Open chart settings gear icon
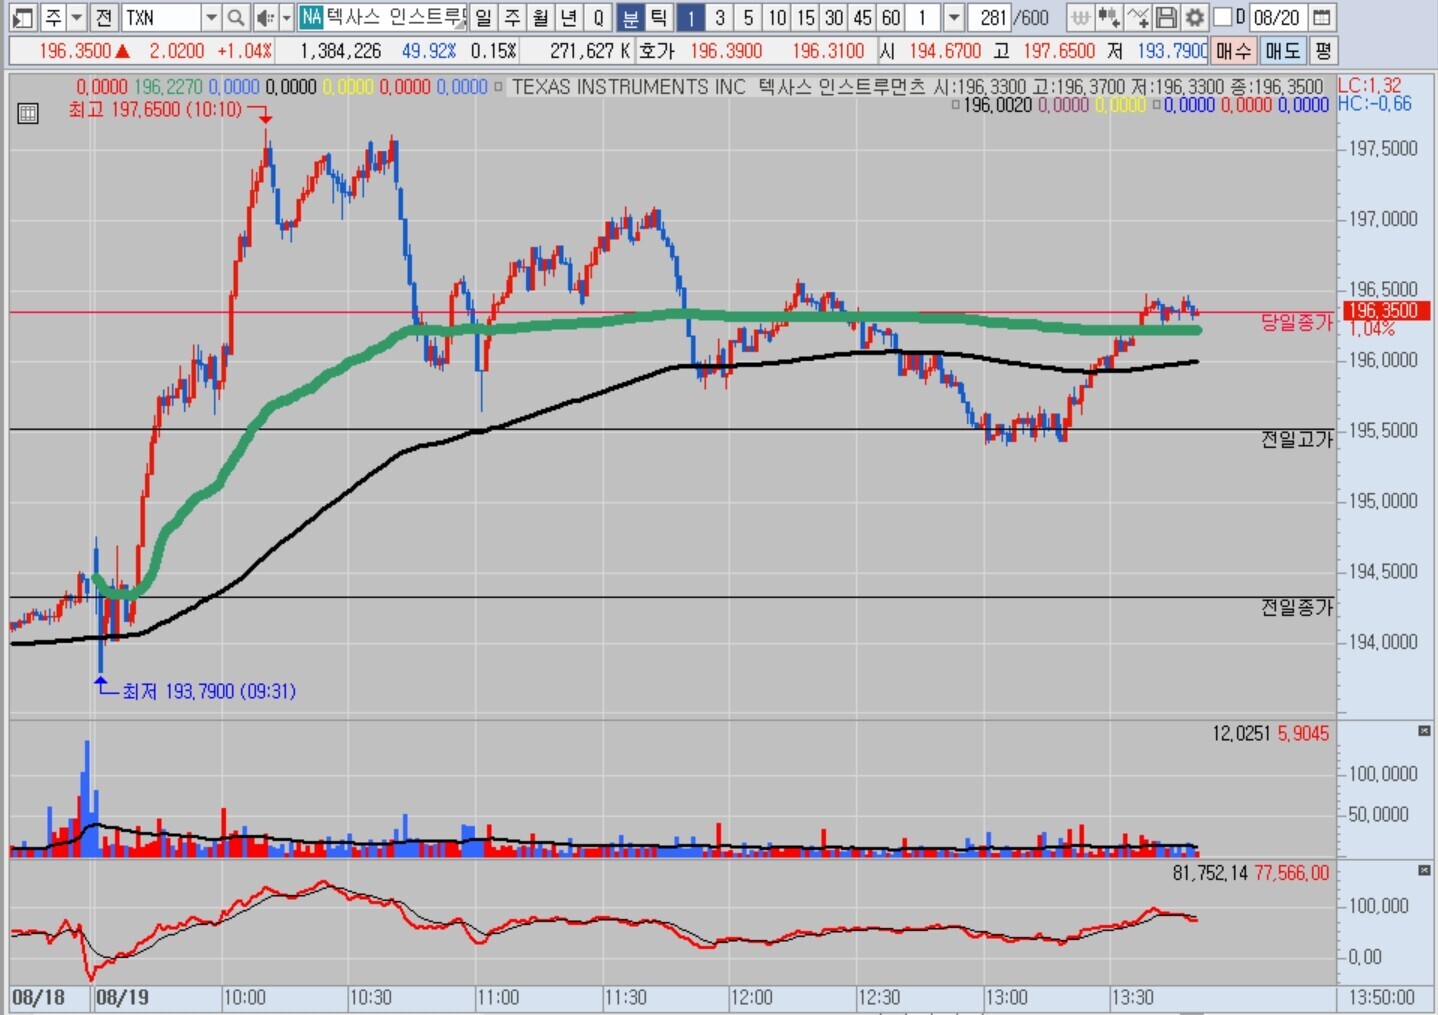Screen dimensions: 1438x1015 1194,17
